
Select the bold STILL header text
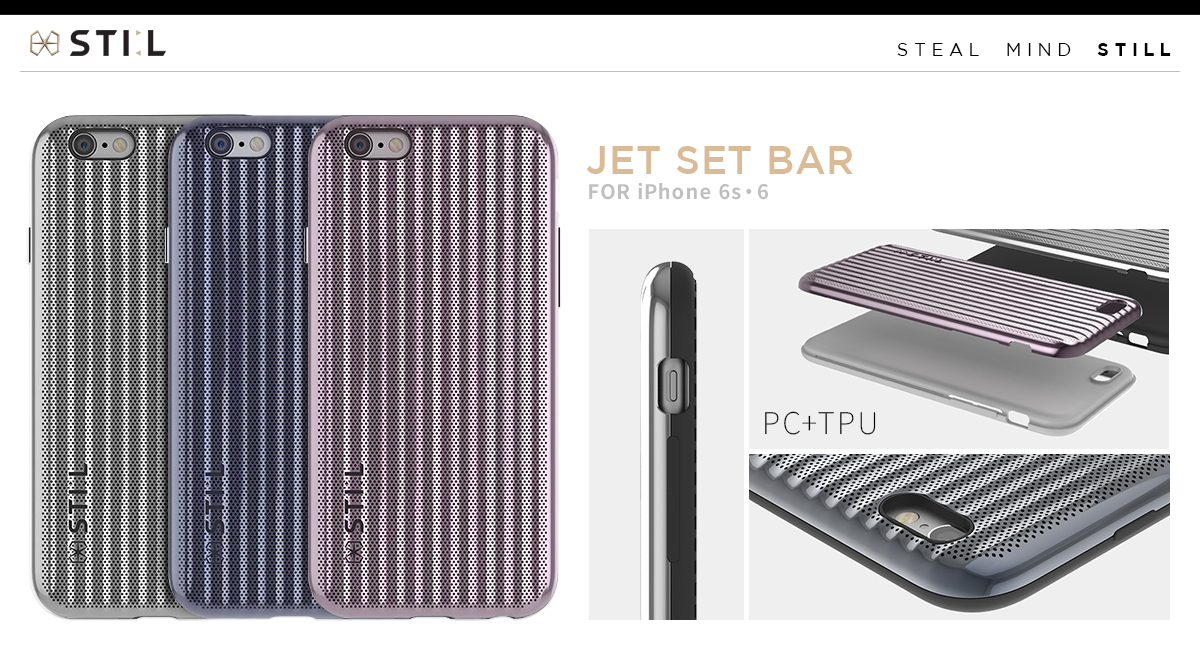1135,50
